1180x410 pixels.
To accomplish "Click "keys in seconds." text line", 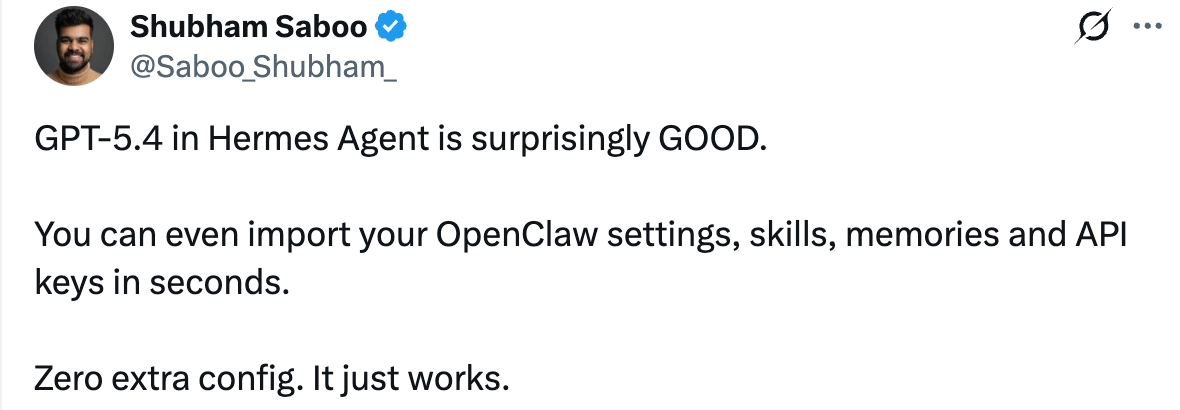I will click(x=162, y=284).
